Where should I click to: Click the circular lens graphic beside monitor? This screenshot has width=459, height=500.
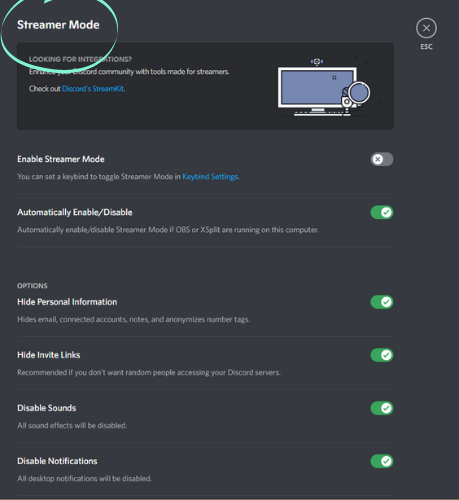coord(359,92)
